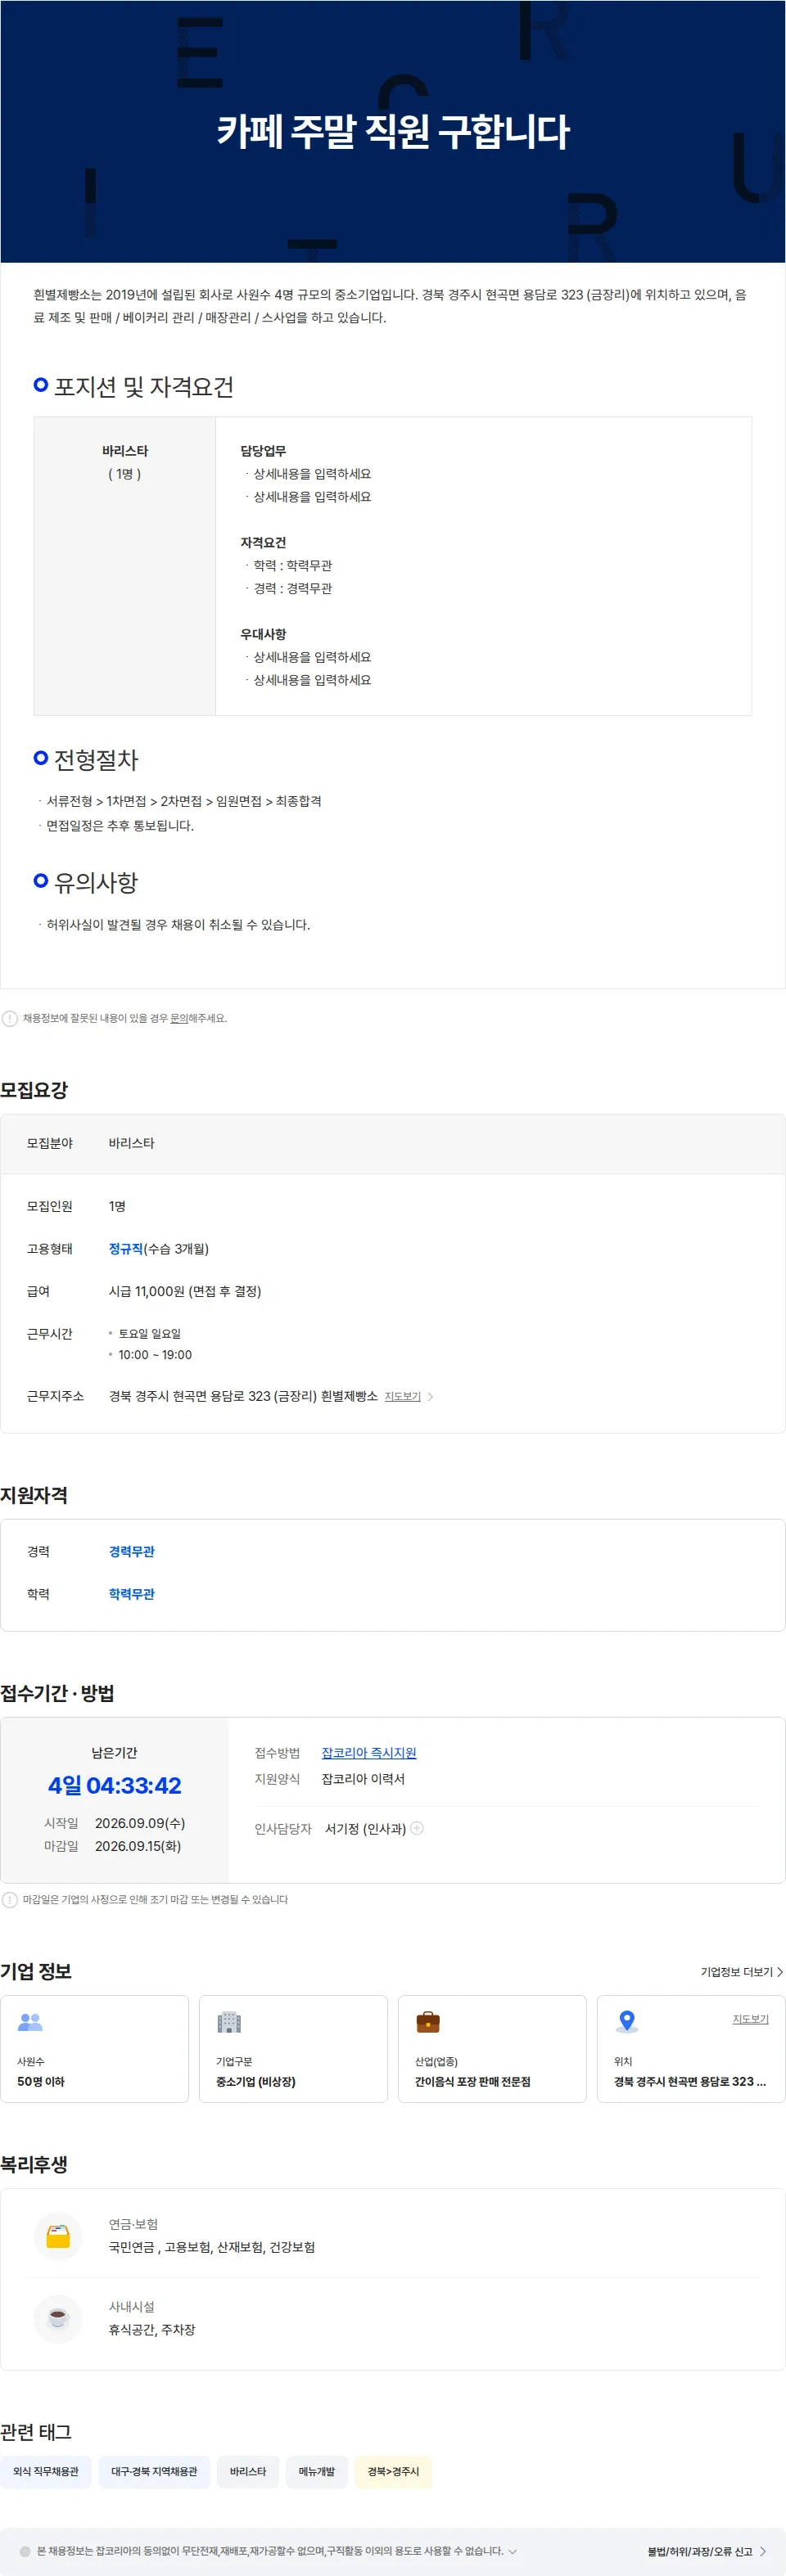Click the 간이음식 포장 판매 전문점 text
Viewport: 786px width, 2576px height.
pos(473,2081)
